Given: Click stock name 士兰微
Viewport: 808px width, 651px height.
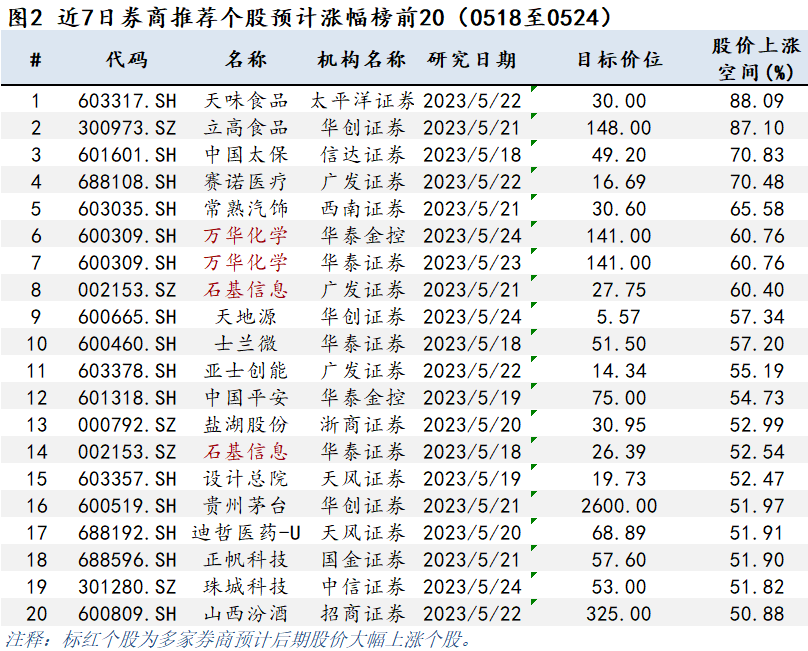Looking at the screenshot, I should 246,344.
